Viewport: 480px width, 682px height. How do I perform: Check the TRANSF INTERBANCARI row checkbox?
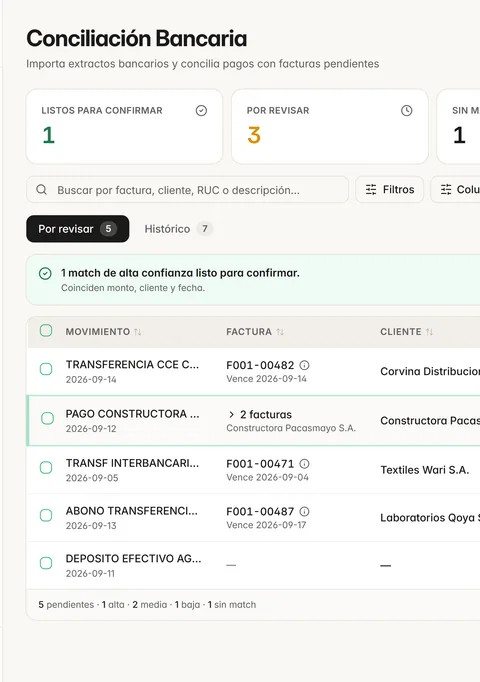(x=46, y=468)
